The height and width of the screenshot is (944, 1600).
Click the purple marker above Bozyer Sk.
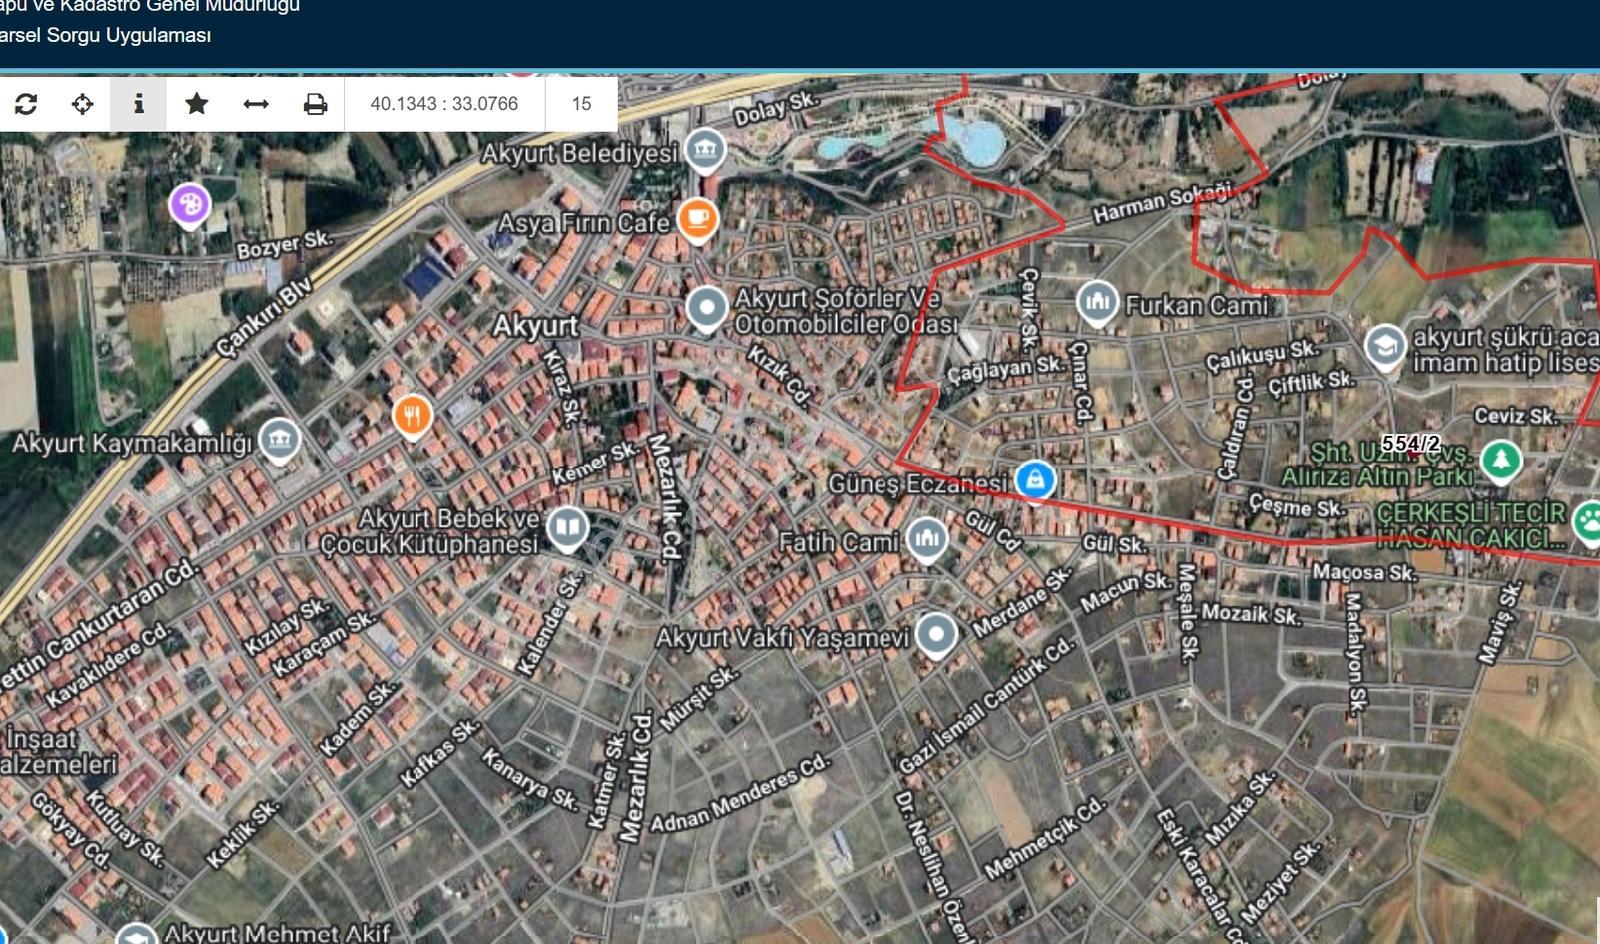coord(190,206)
